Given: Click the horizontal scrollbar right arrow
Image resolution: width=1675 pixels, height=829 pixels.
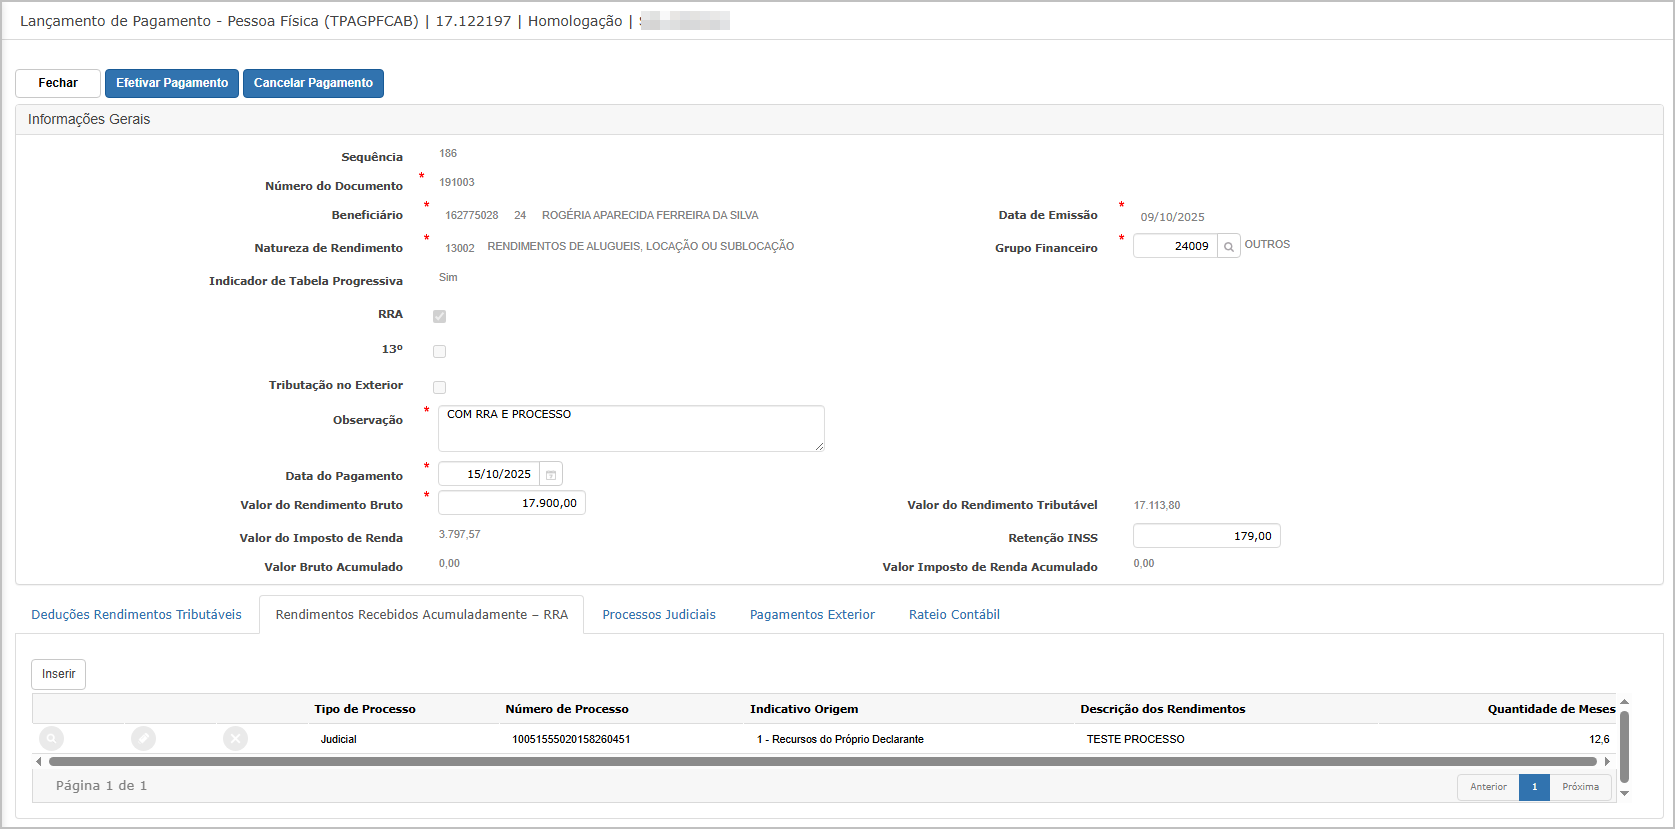Looking at the screenshot, I should click(1607, 762).
